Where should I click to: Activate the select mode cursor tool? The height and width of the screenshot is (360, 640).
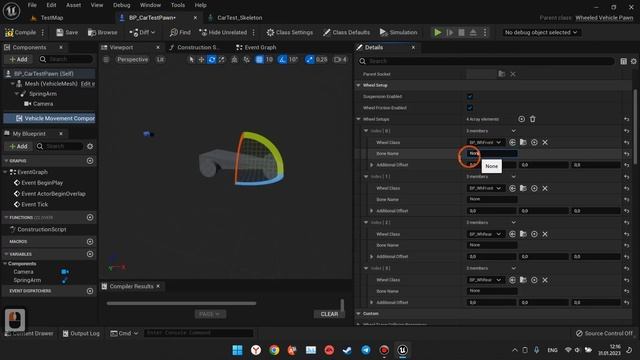191,60
